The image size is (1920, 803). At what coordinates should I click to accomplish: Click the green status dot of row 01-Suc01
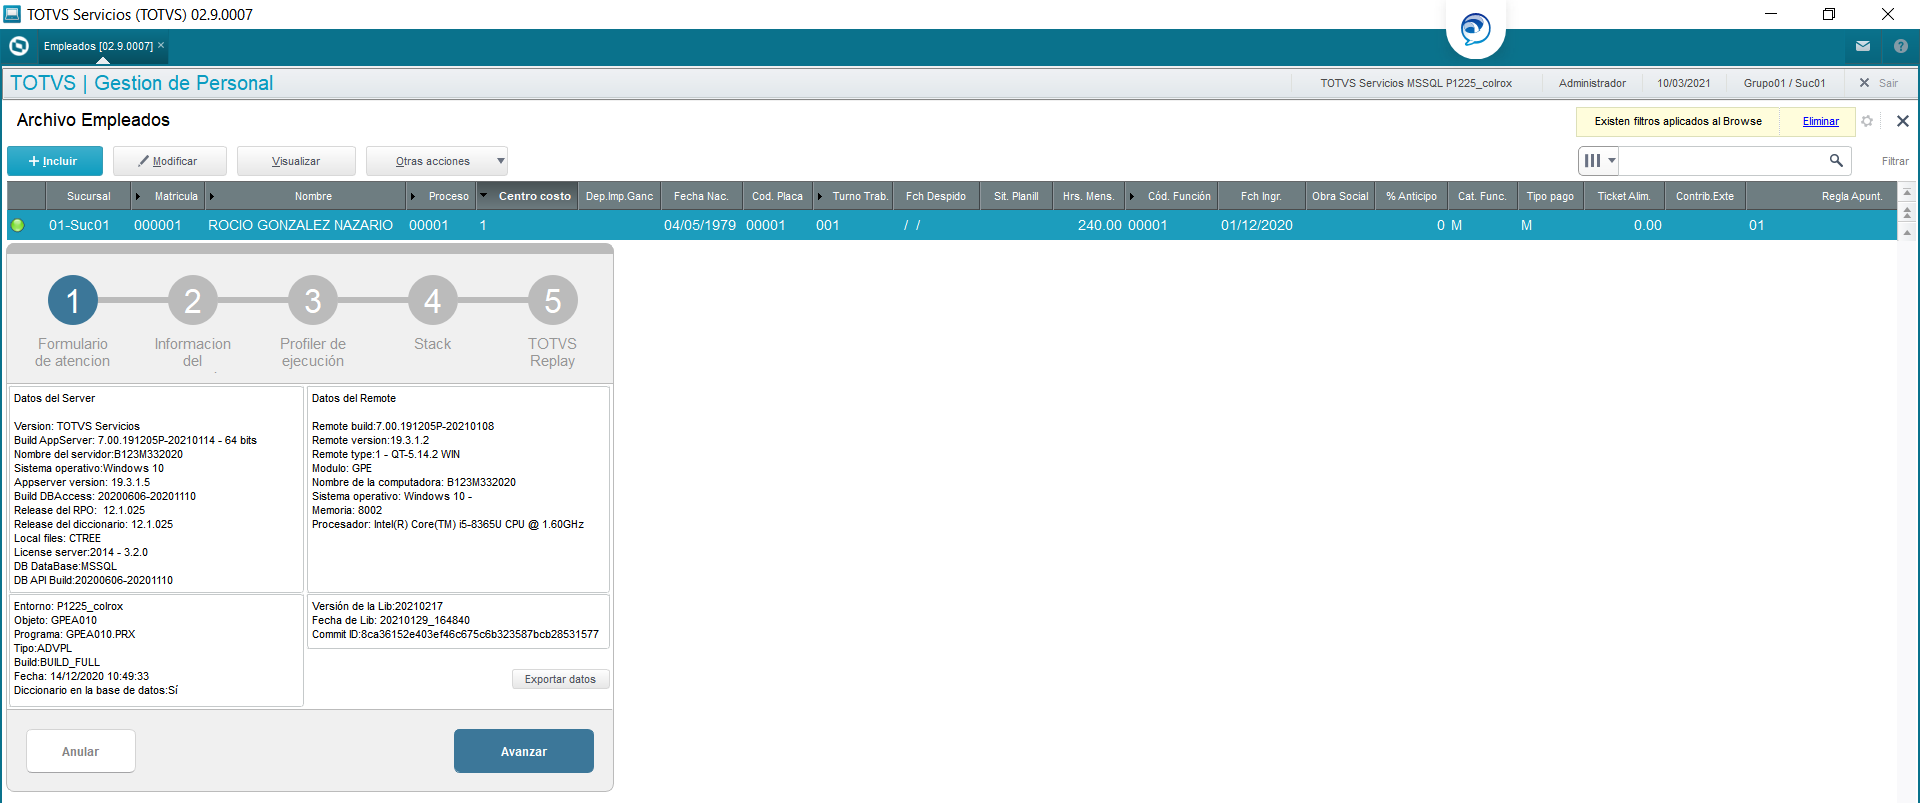click(x=18, y=225)
